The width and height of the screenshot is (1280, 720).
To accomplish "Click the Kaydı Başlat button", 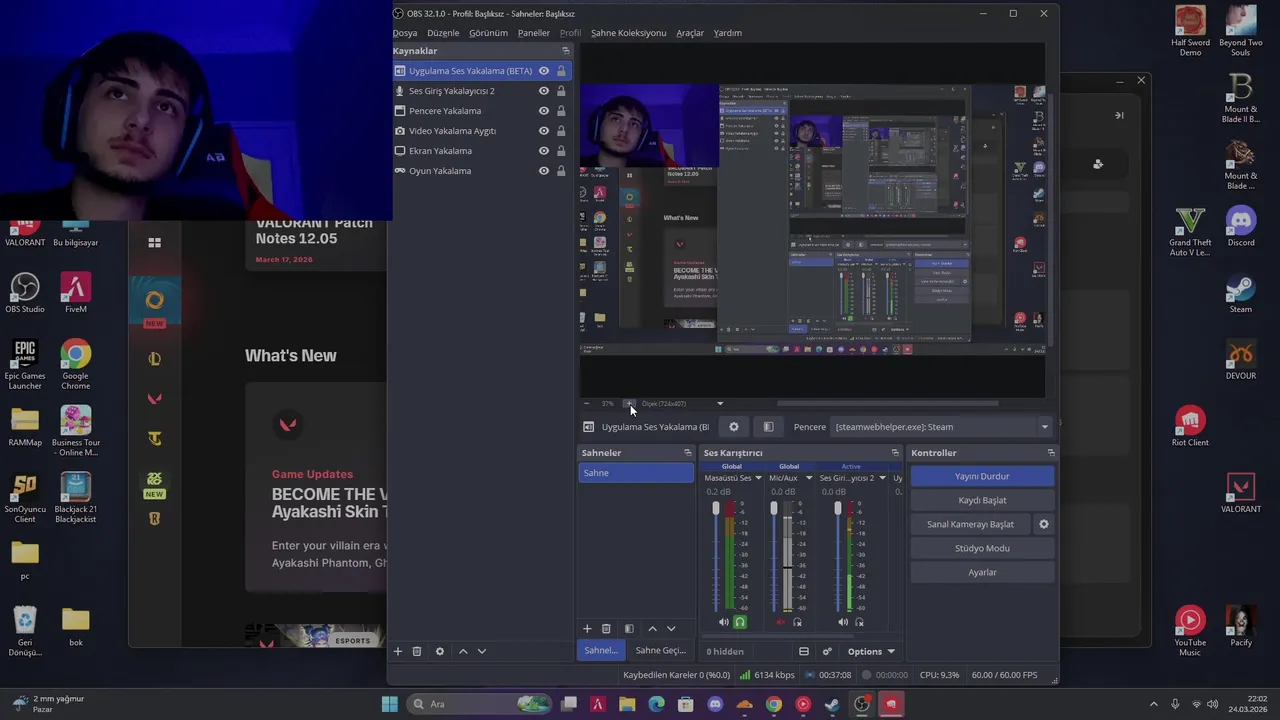I will click(x=982, y=500).
